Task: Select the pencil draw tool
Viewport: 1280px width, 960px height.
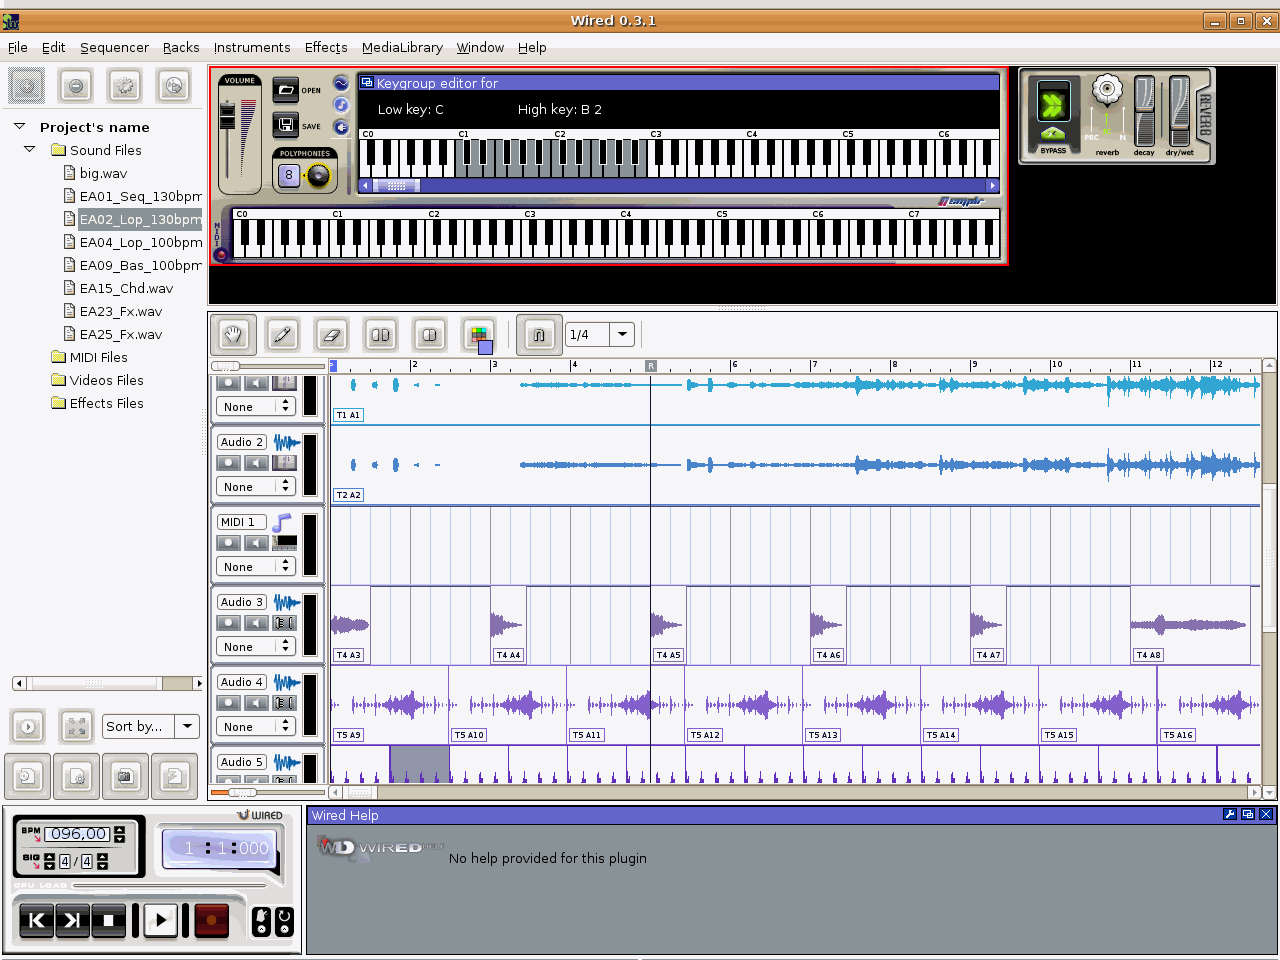Action: click(x=282, y=335)
